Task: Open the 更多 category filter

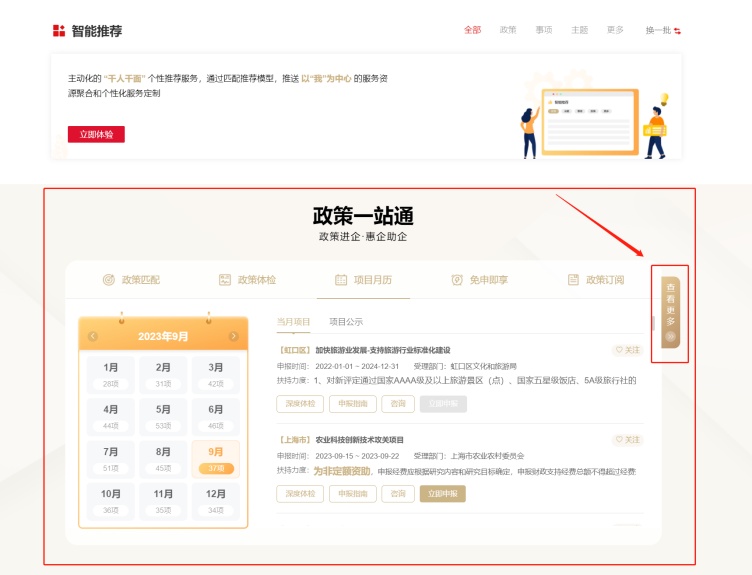Action: 615,30
